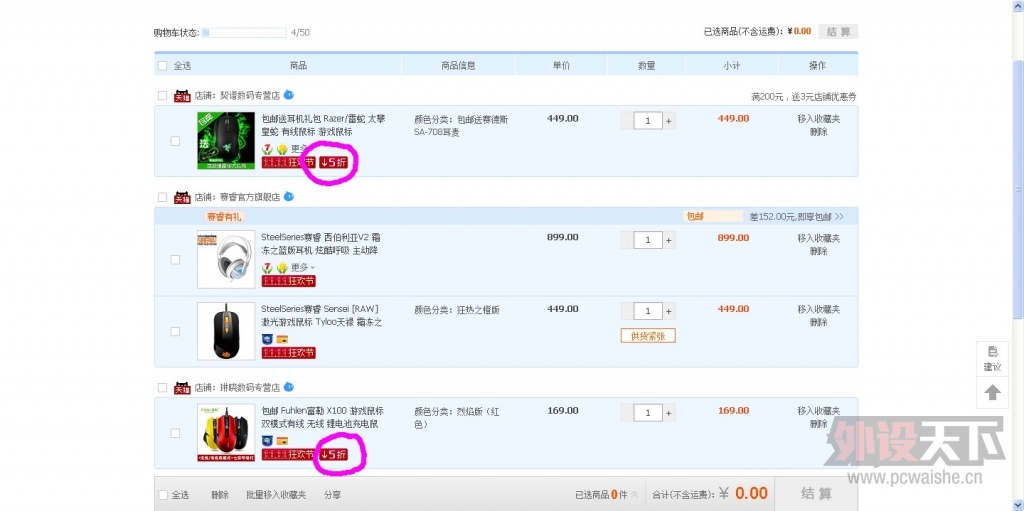Click the back-to-top arrow button
Image resolution: width=1024 pixels, height=511 pixels.
[x=993, y=393]
